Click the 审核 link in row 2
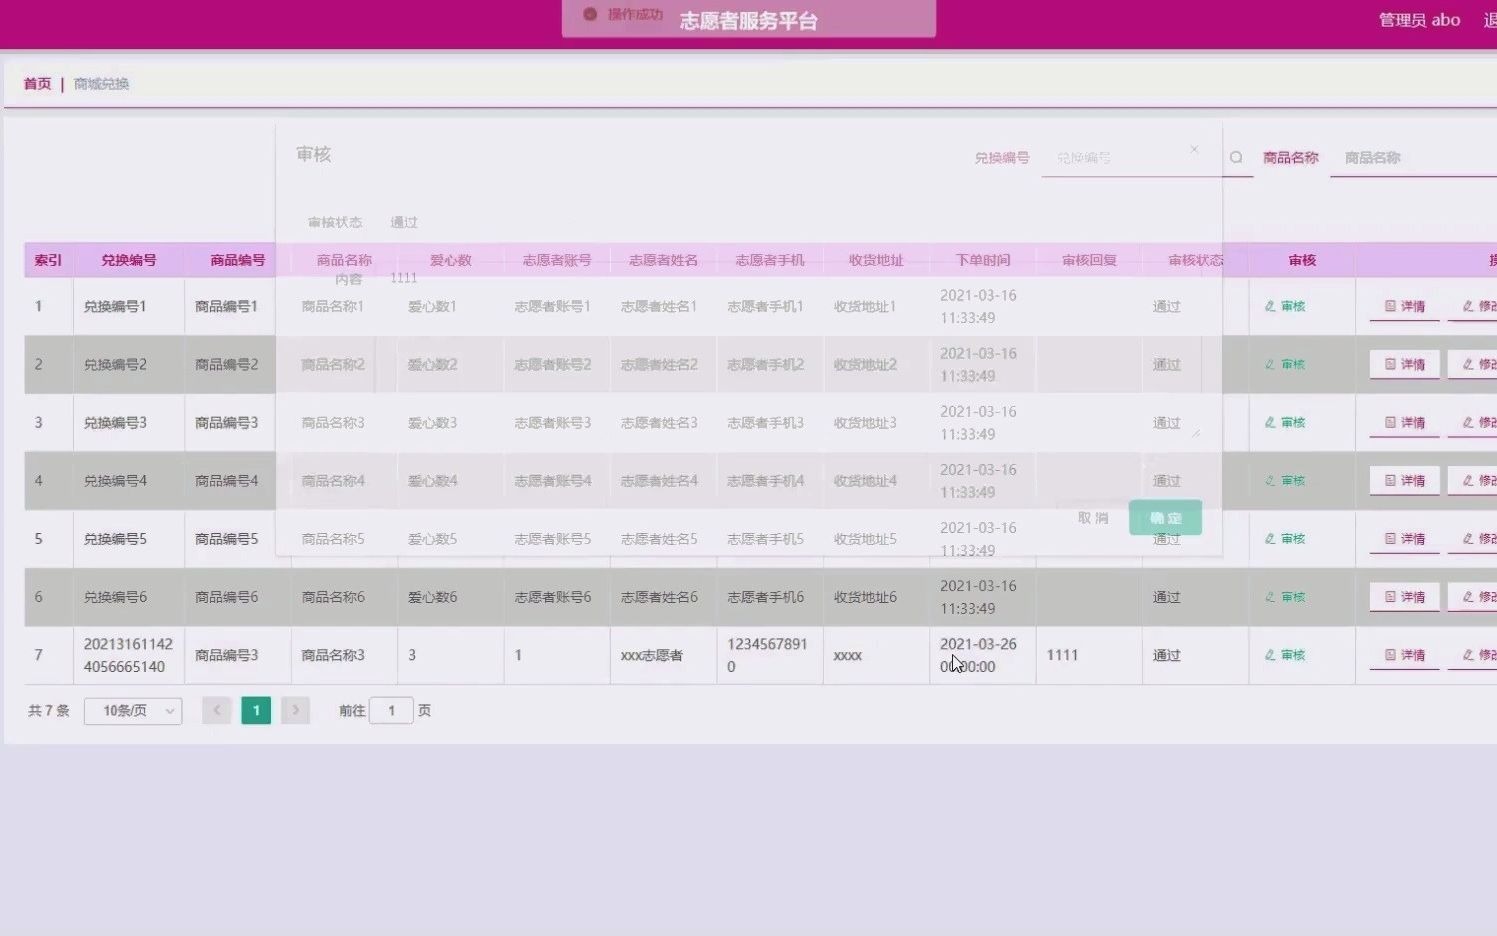Screen dimensions: 1497x936 1285,364
